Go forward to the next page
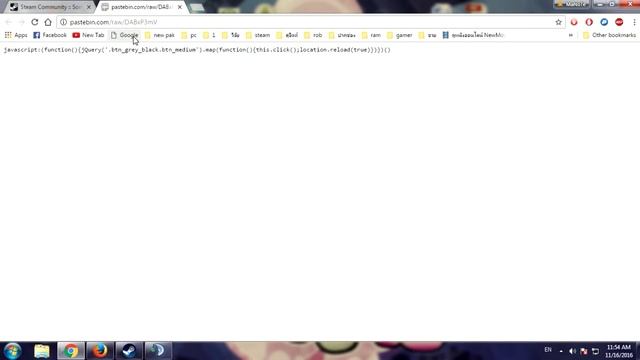The width and height of the screenshot is (640, 360). [x=22, y=22]
